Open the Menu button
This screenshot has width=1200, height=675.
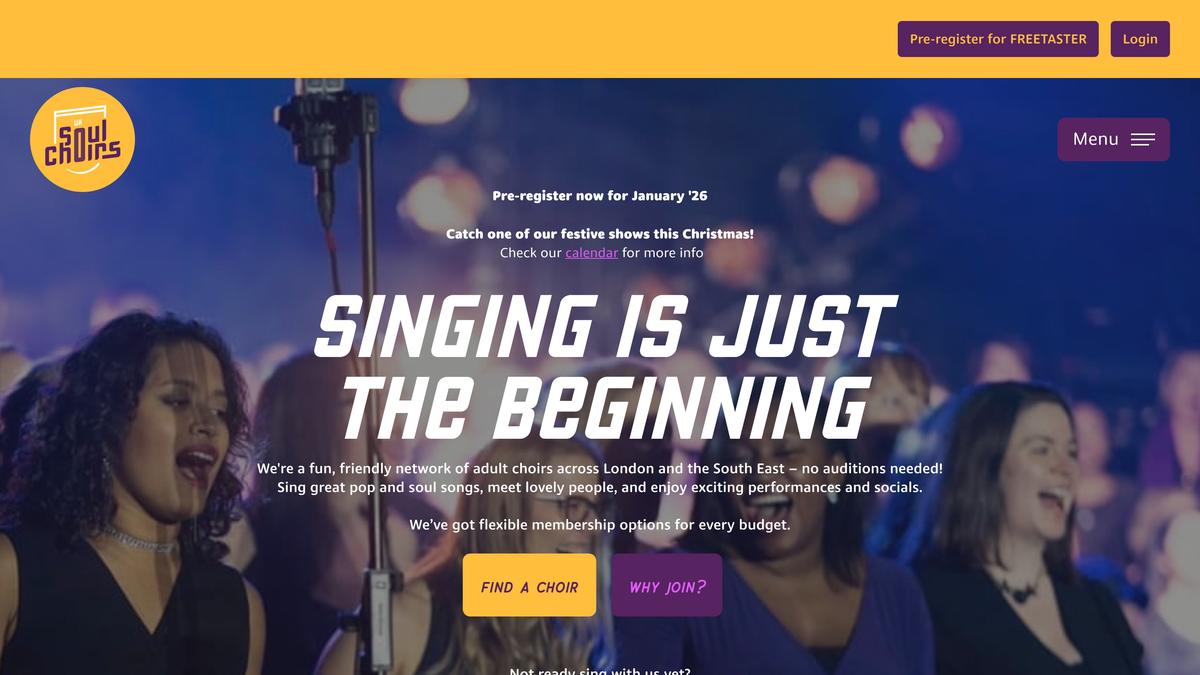(1113, 139)
